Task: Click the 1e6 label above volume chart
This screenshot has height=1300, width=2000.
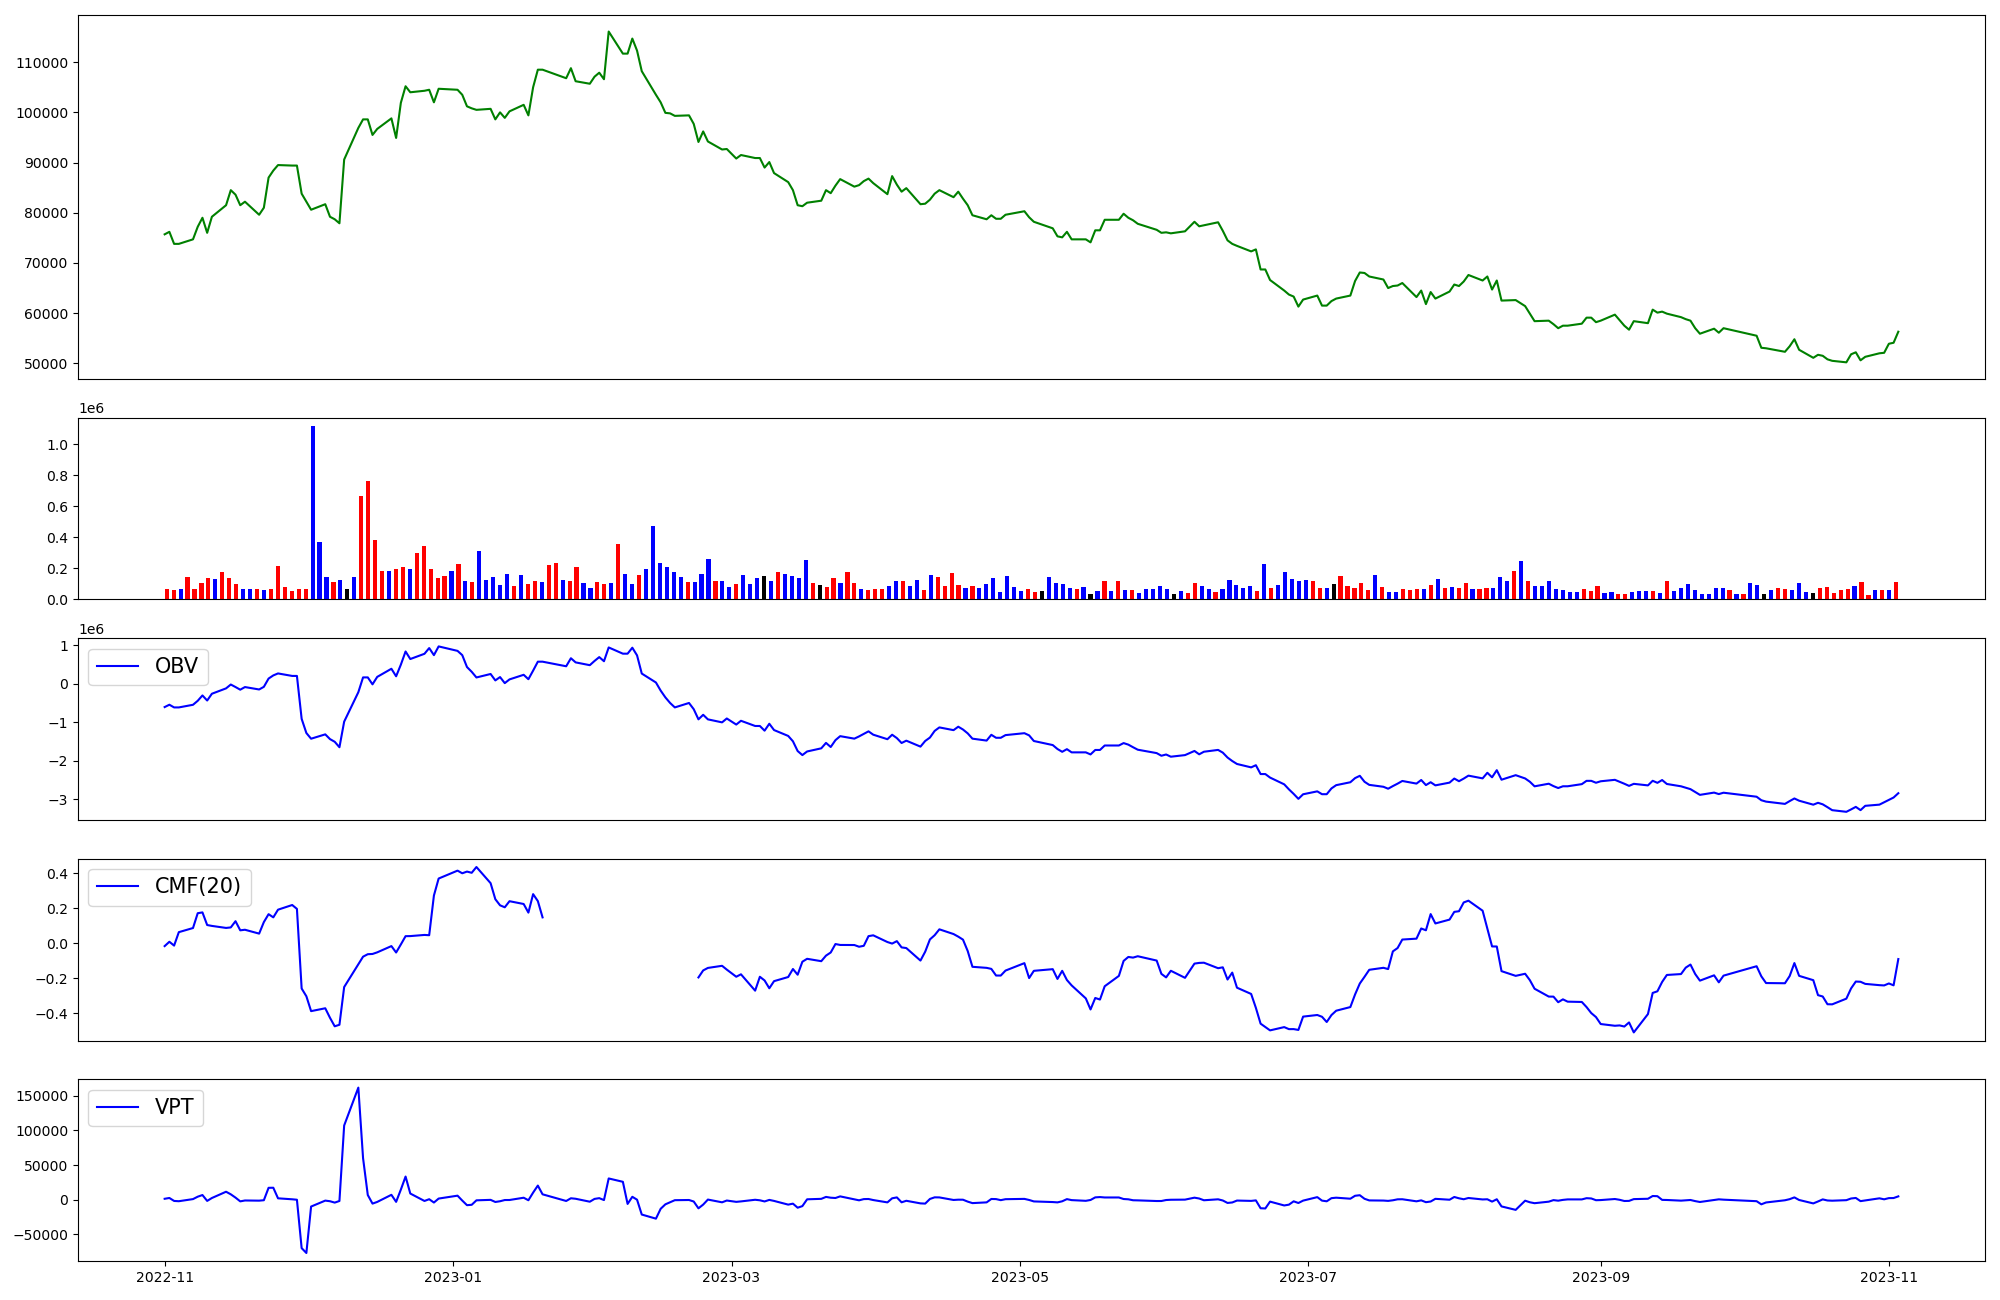Action: pos(91,409)
